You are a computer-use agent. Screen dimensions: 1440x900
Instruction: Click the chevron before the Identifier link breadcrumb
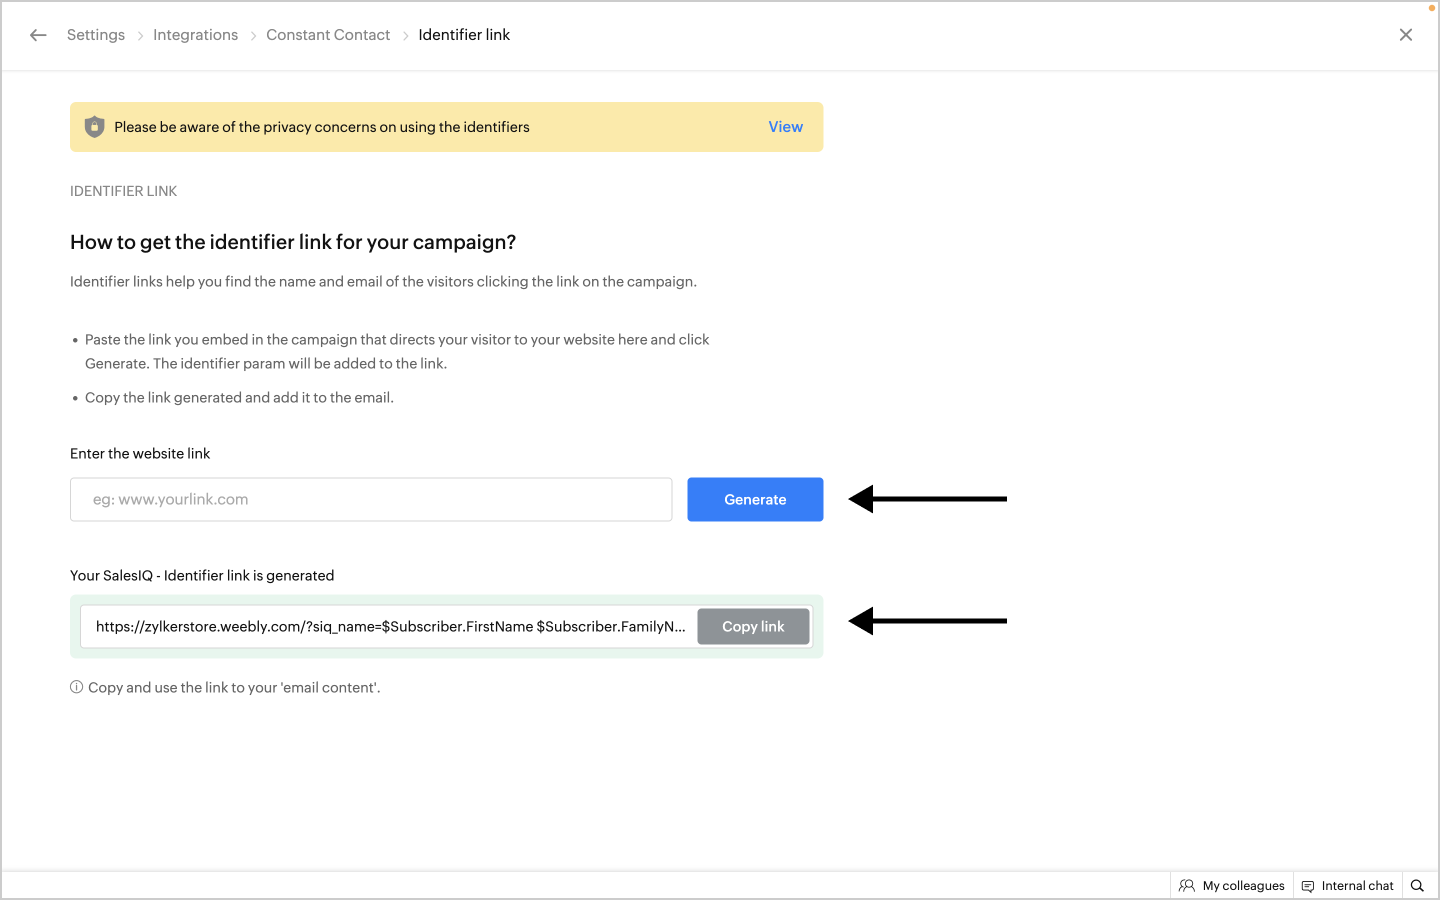tap(405, 36)
